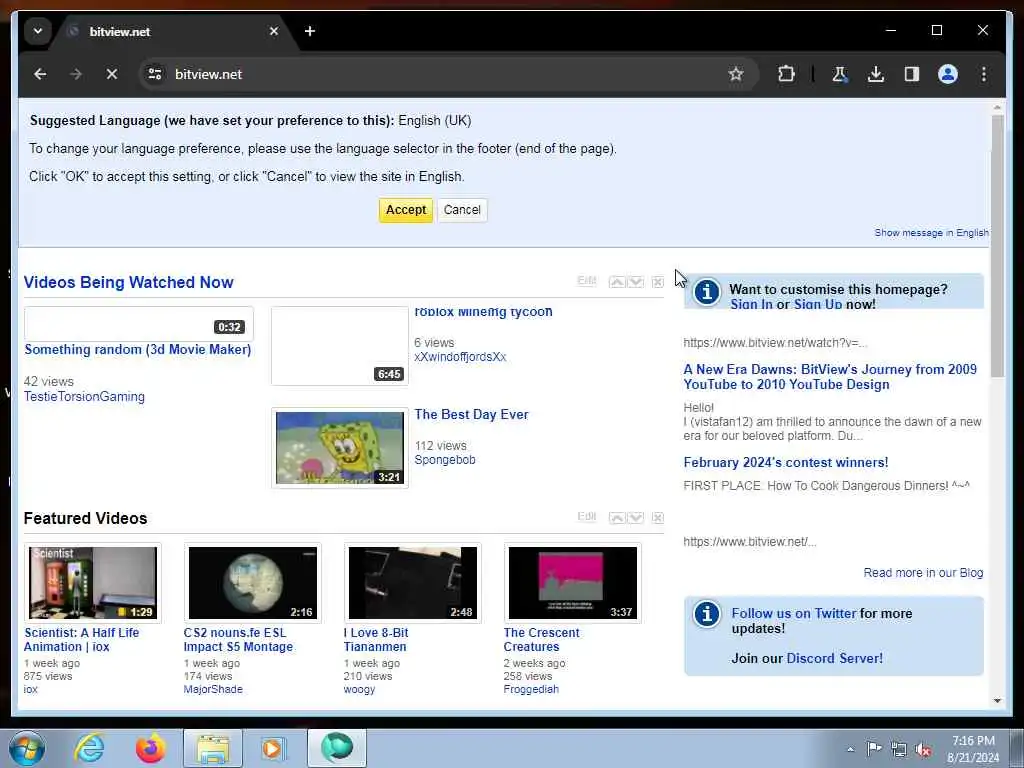
Task: Open CS2 nouns.fe ESL Impact S5 Montage thumbnail
Action: coord(253,583)
